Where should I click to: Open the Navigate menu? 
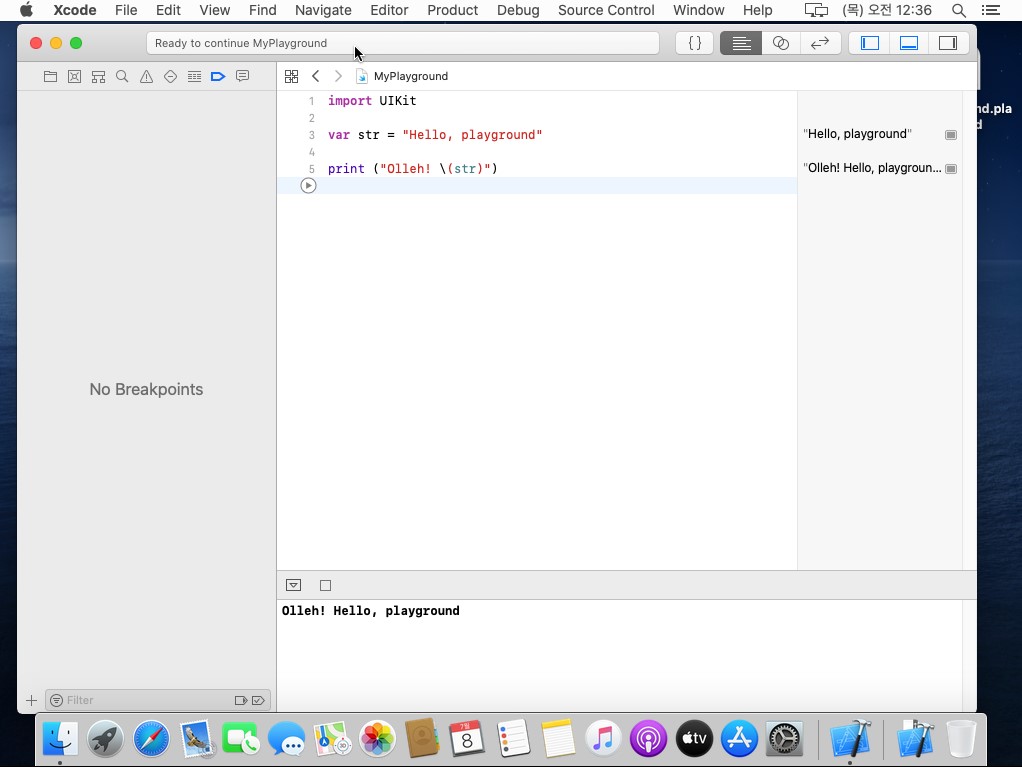323,10
